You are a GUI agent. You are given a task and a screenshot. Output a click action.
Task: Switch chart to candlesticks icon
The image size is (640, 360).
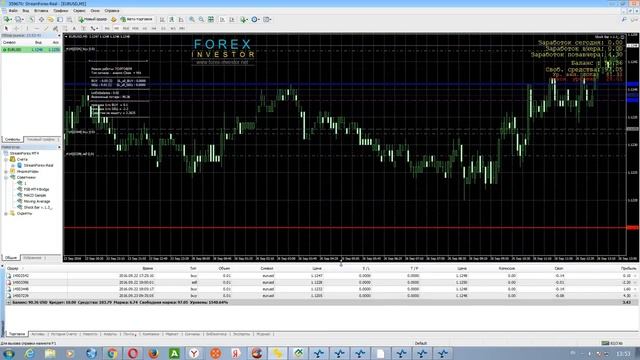[171, 19]
